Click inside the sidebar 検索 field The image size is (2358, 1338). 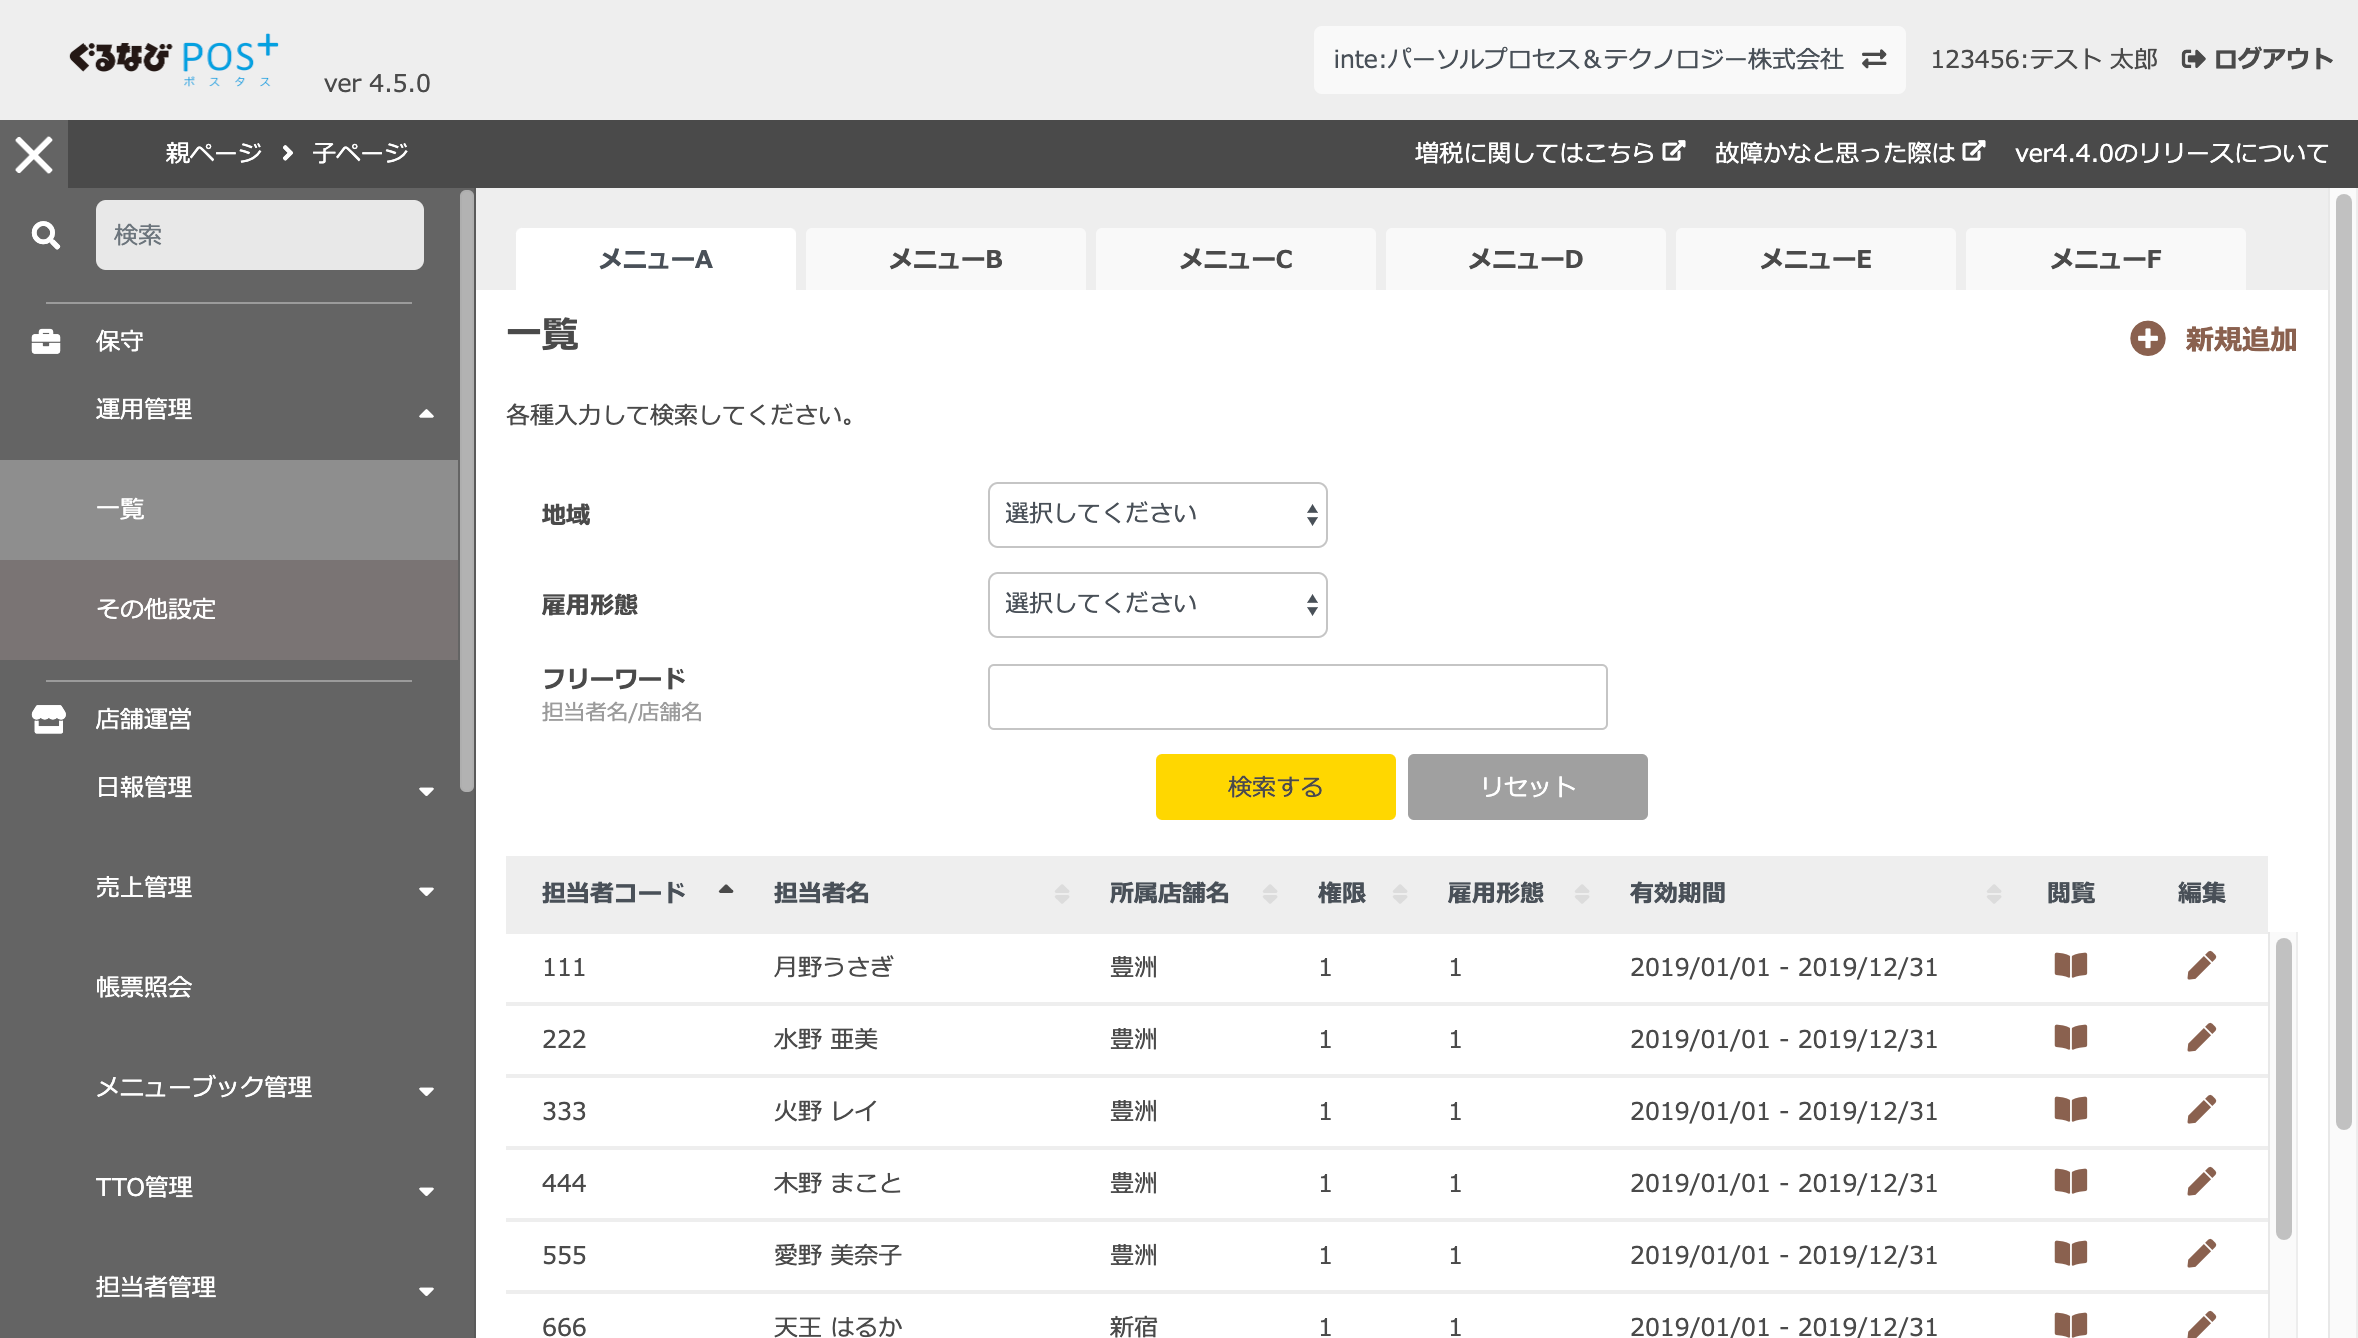(260, 235)
